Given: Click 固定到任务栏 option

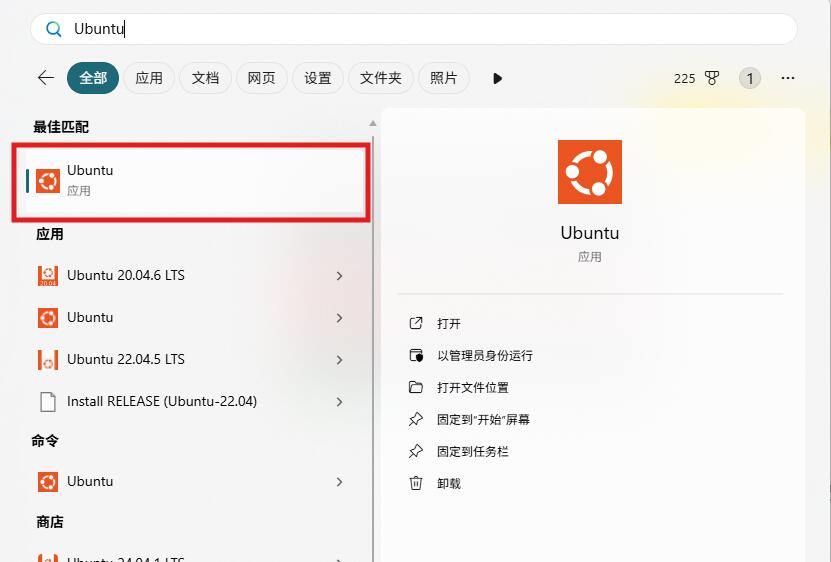Looking at the screenshot, I should [472, 452].
